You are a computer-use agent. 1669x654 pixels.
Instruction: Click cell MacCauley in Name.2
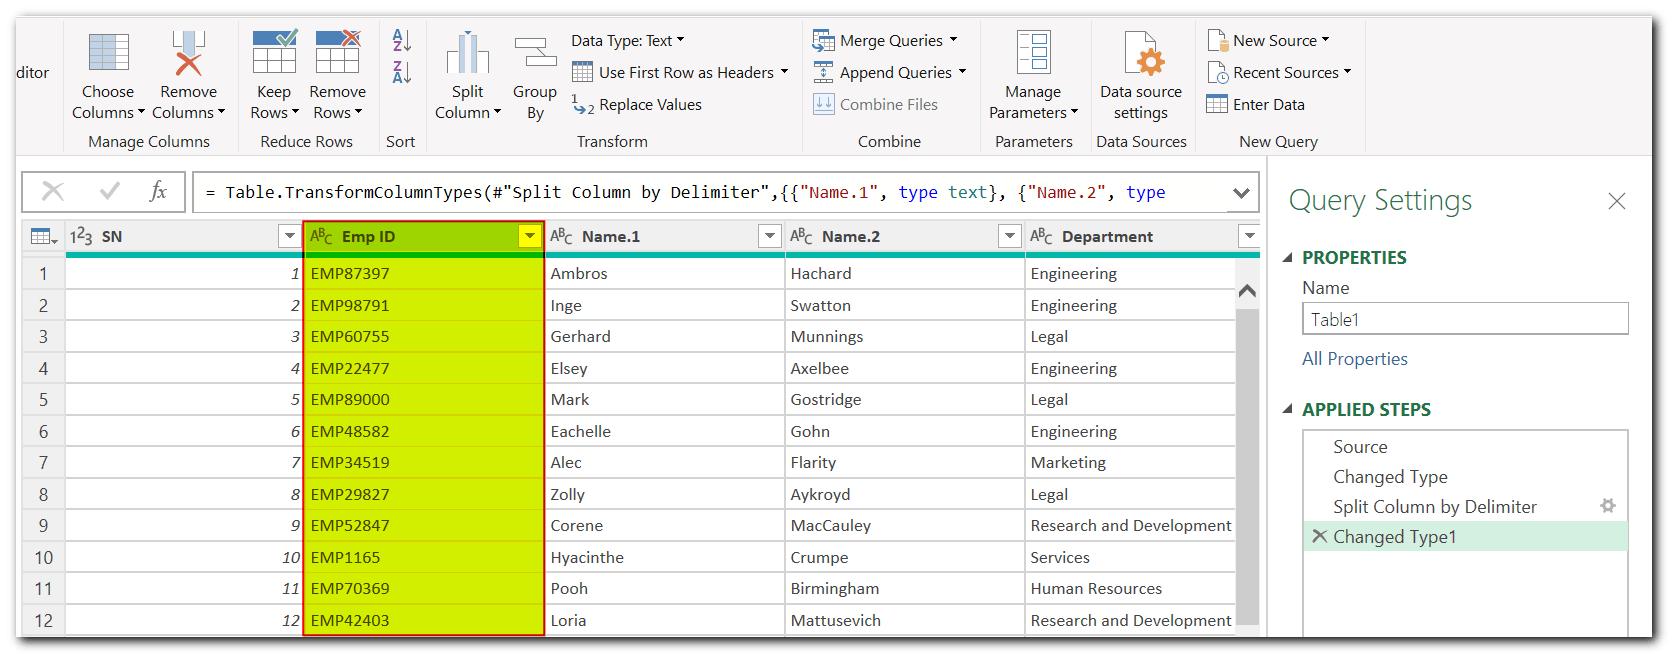905,526
